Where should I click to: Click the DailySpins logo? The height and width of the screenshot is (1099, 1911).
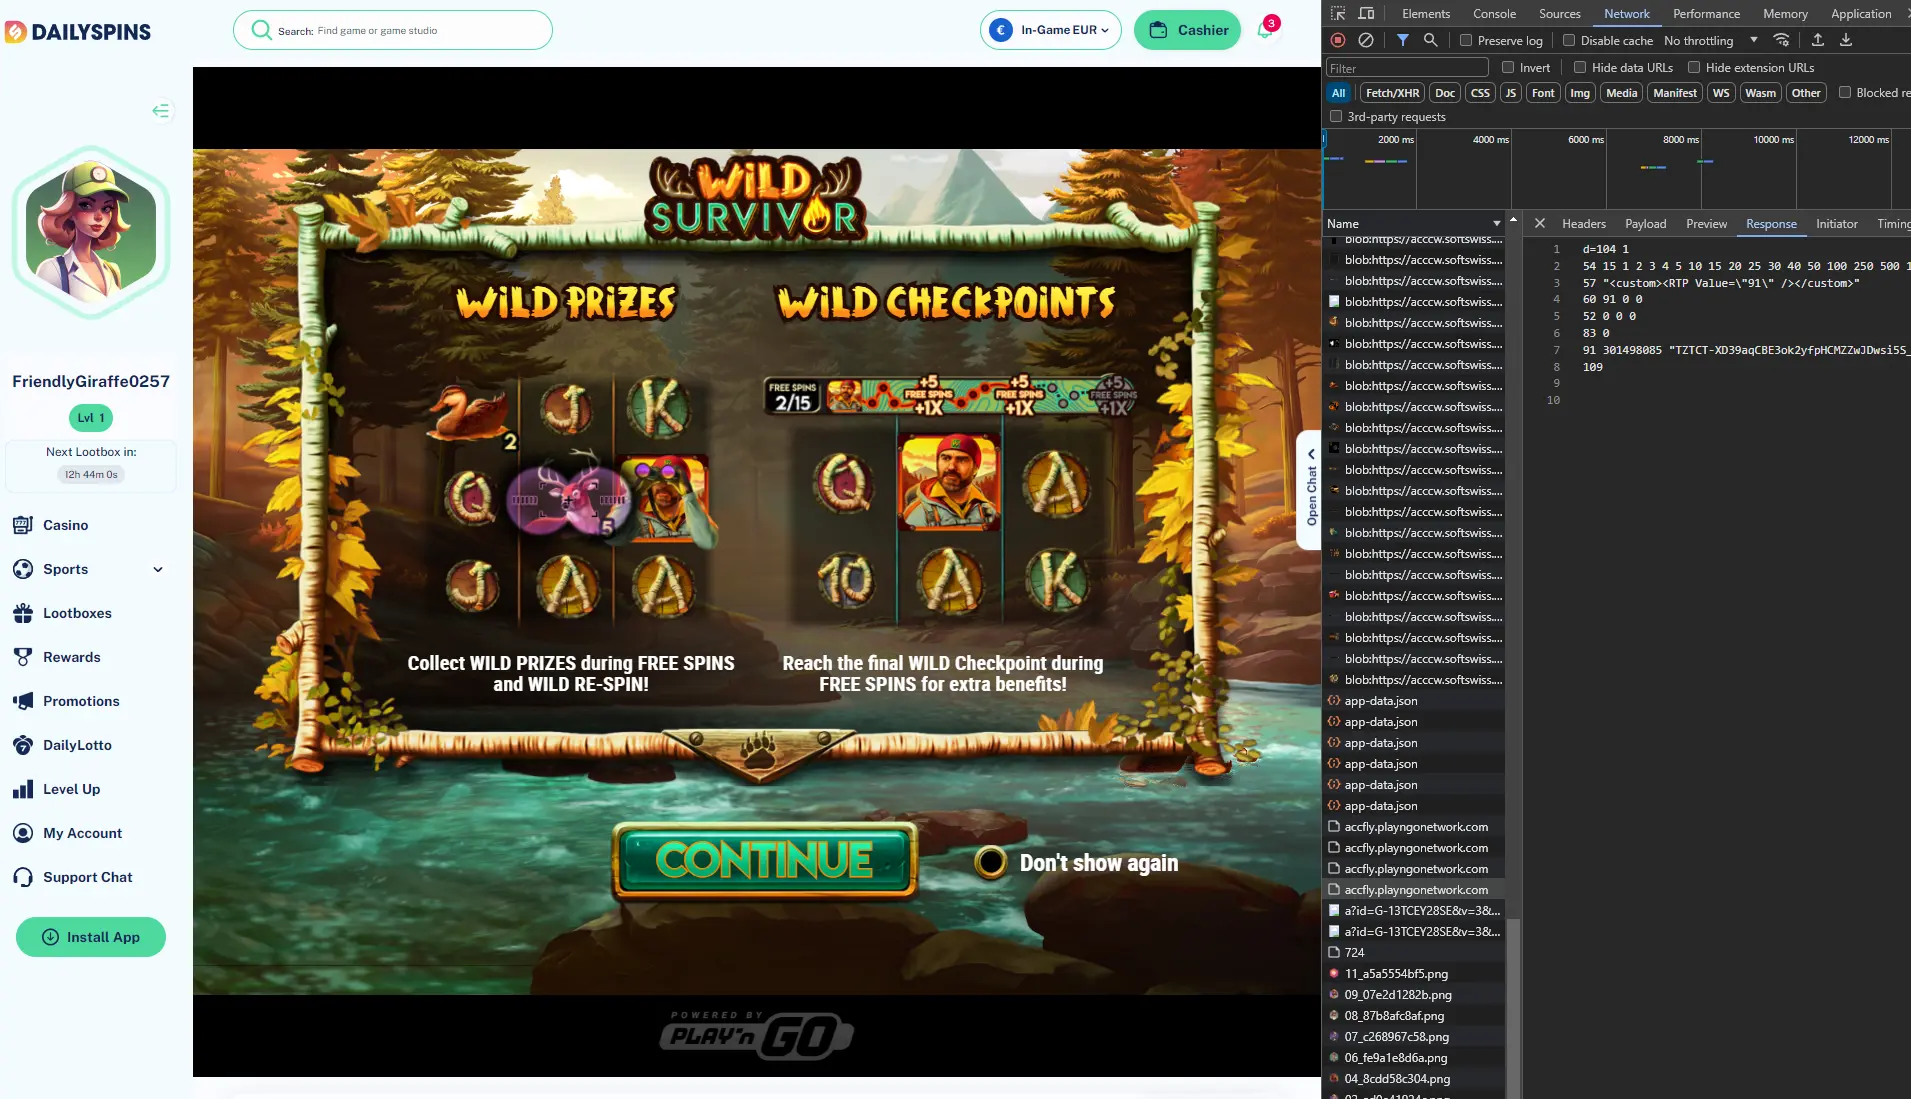point(78,32)
